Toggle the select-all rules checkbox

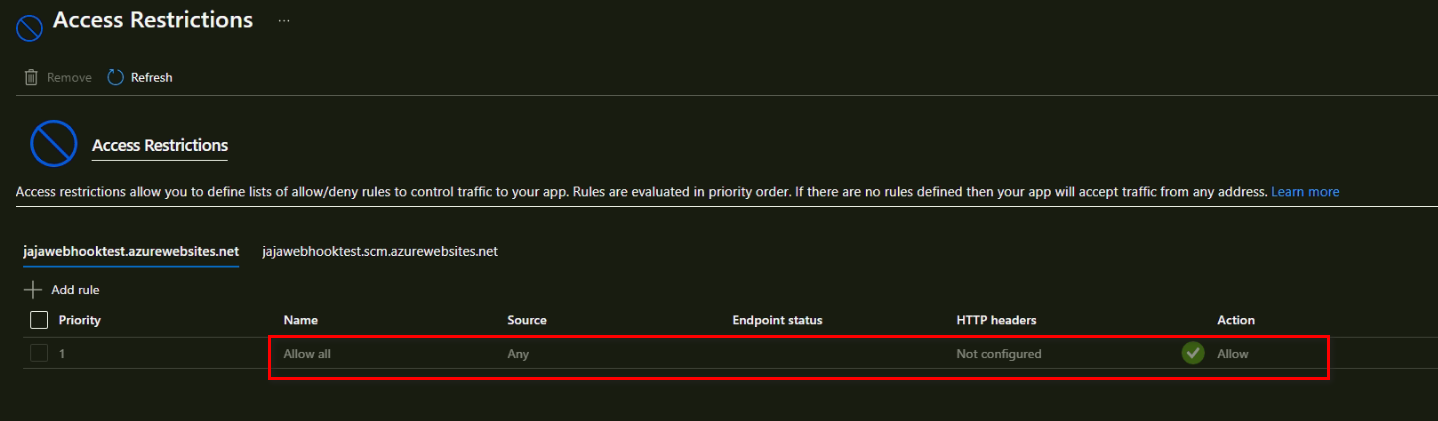point(39,320)
